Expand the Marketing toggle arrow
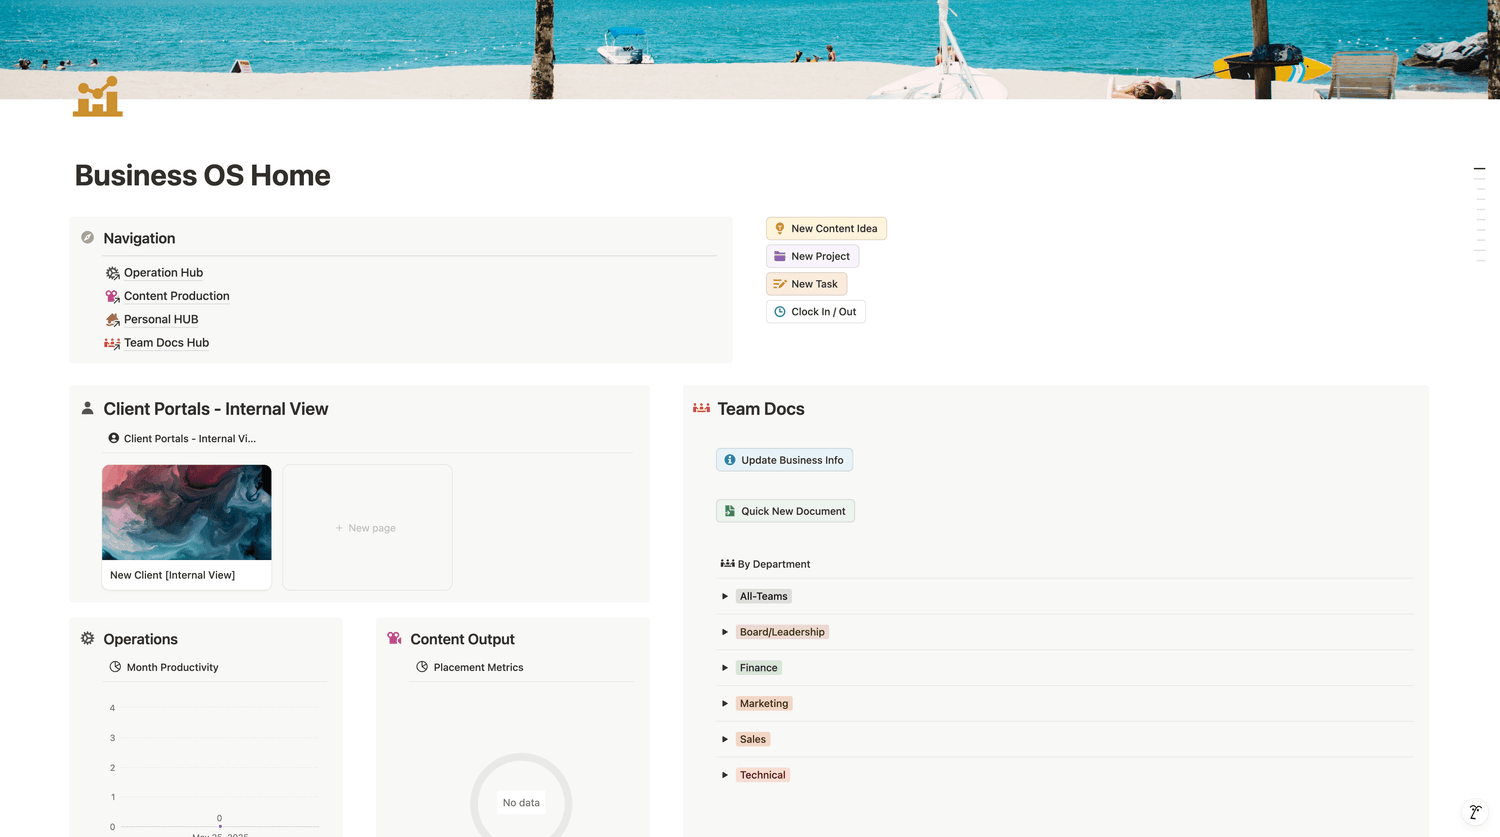Image resolution: width=1500 pixels, height=837 pixels. pos(725,704)
